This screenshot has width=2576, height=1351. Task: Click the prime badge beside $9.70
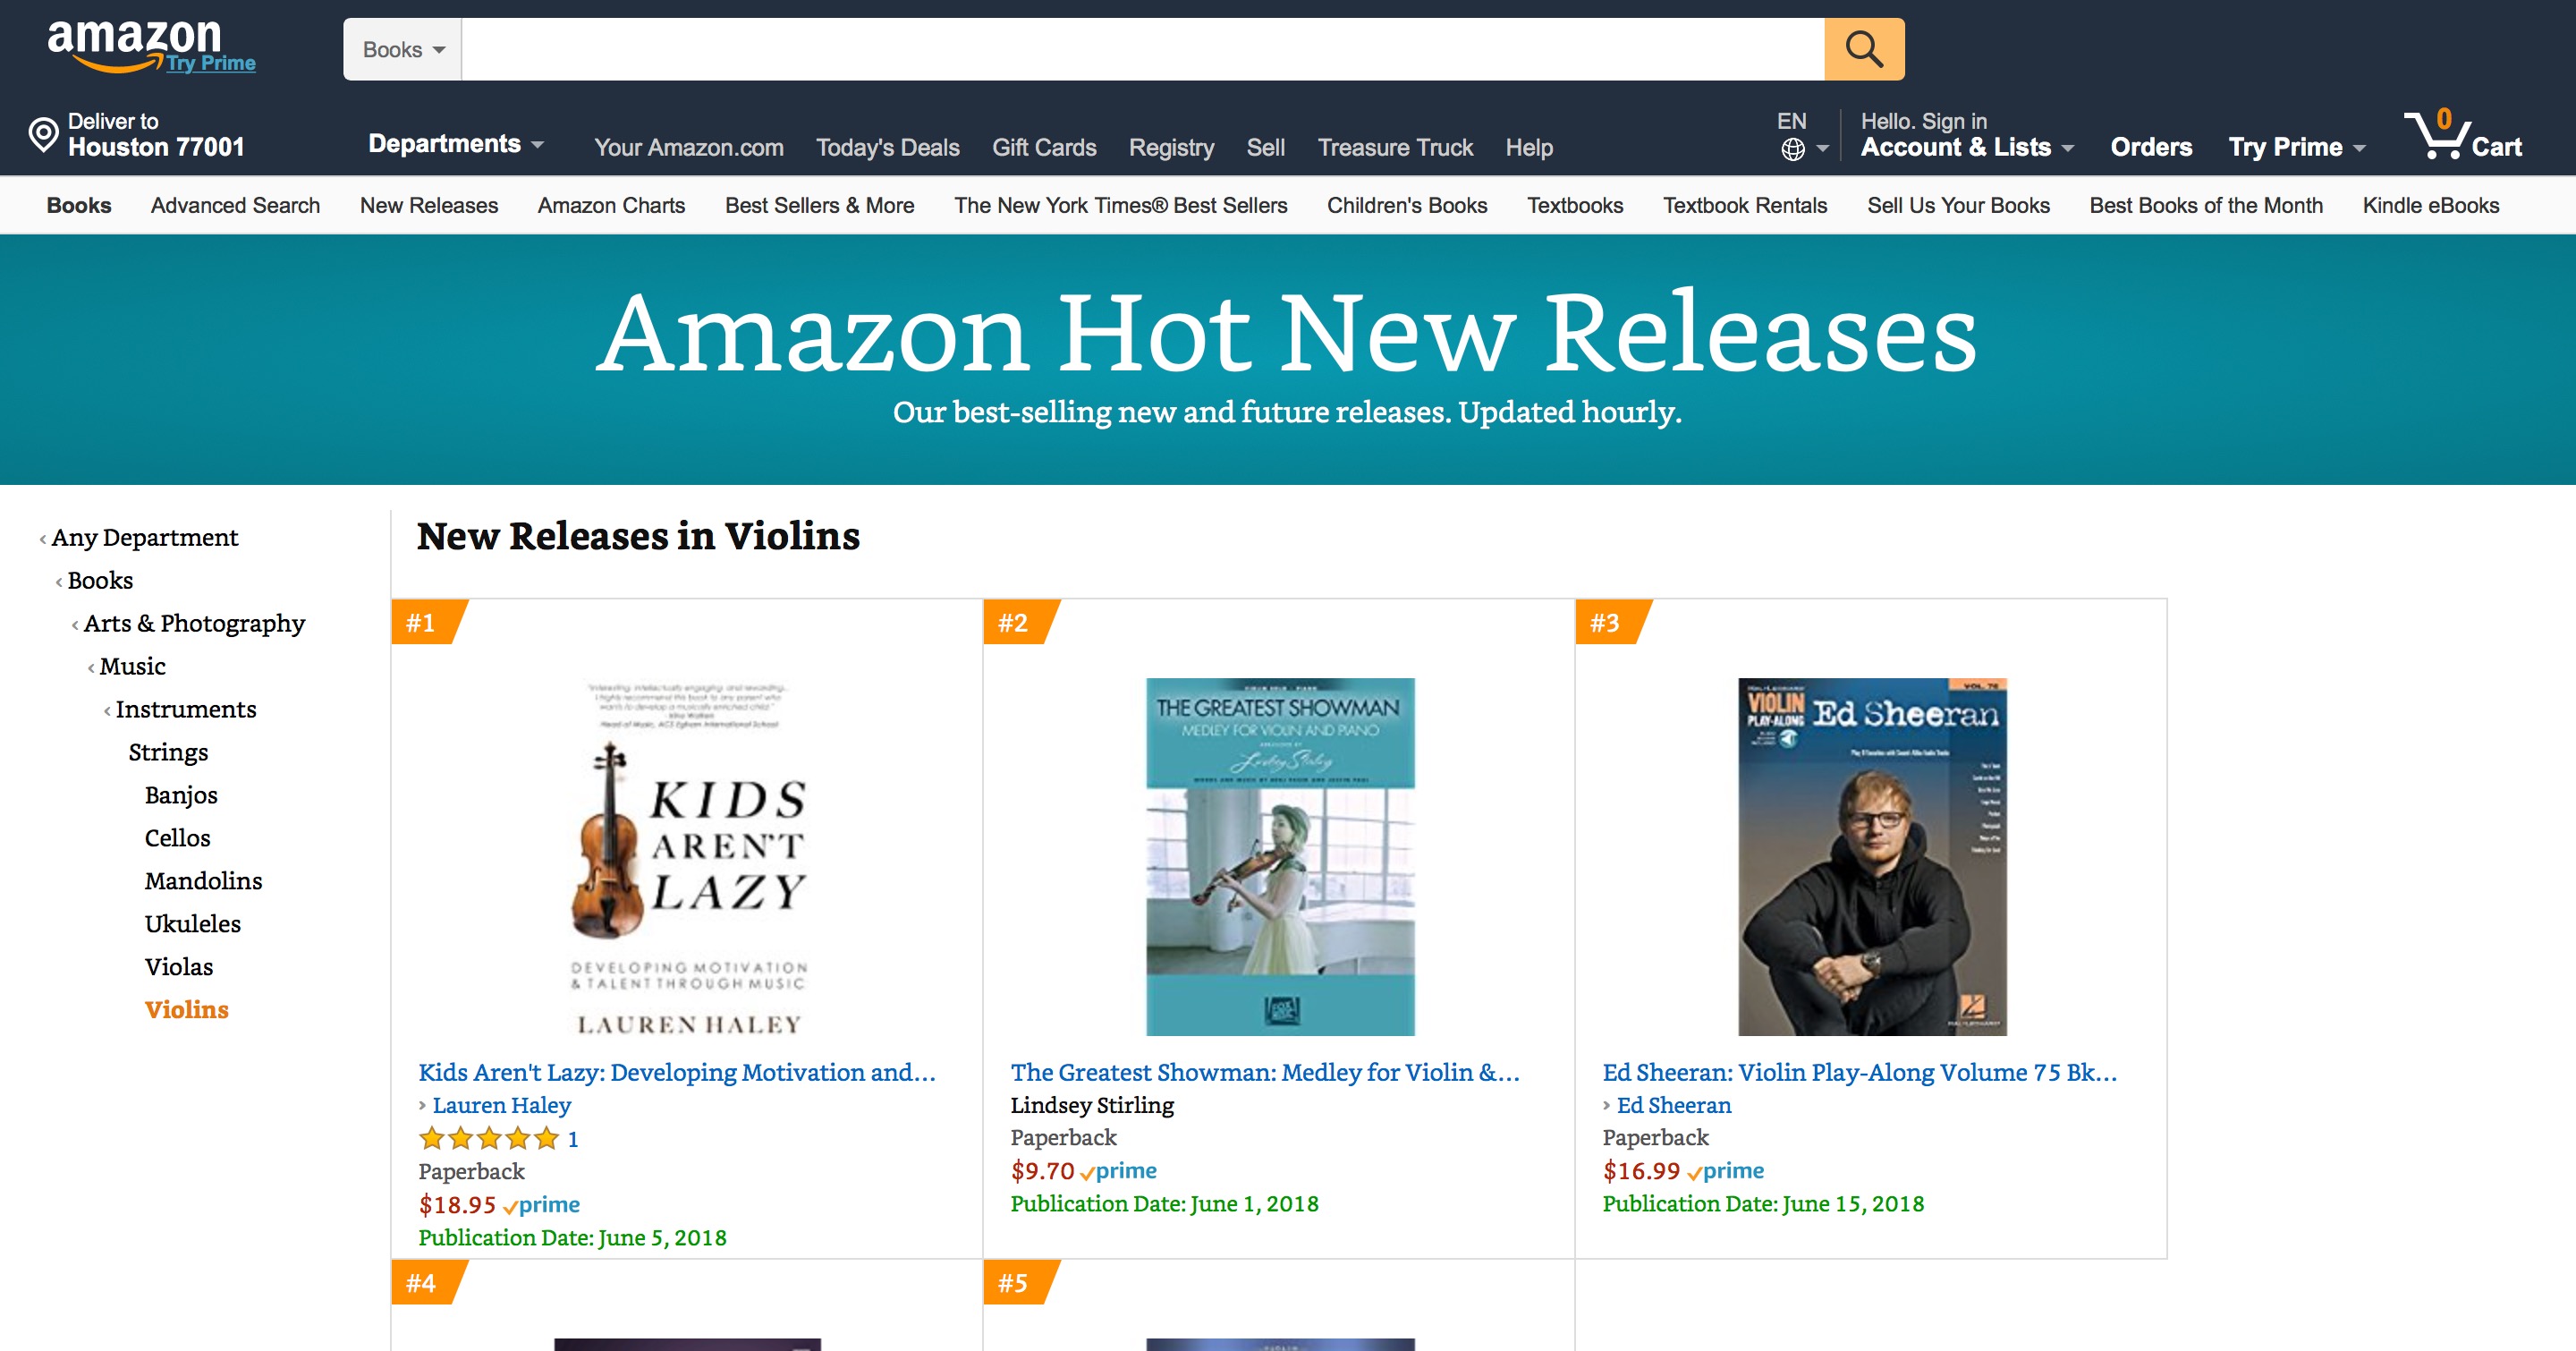coord(1118,1171)
